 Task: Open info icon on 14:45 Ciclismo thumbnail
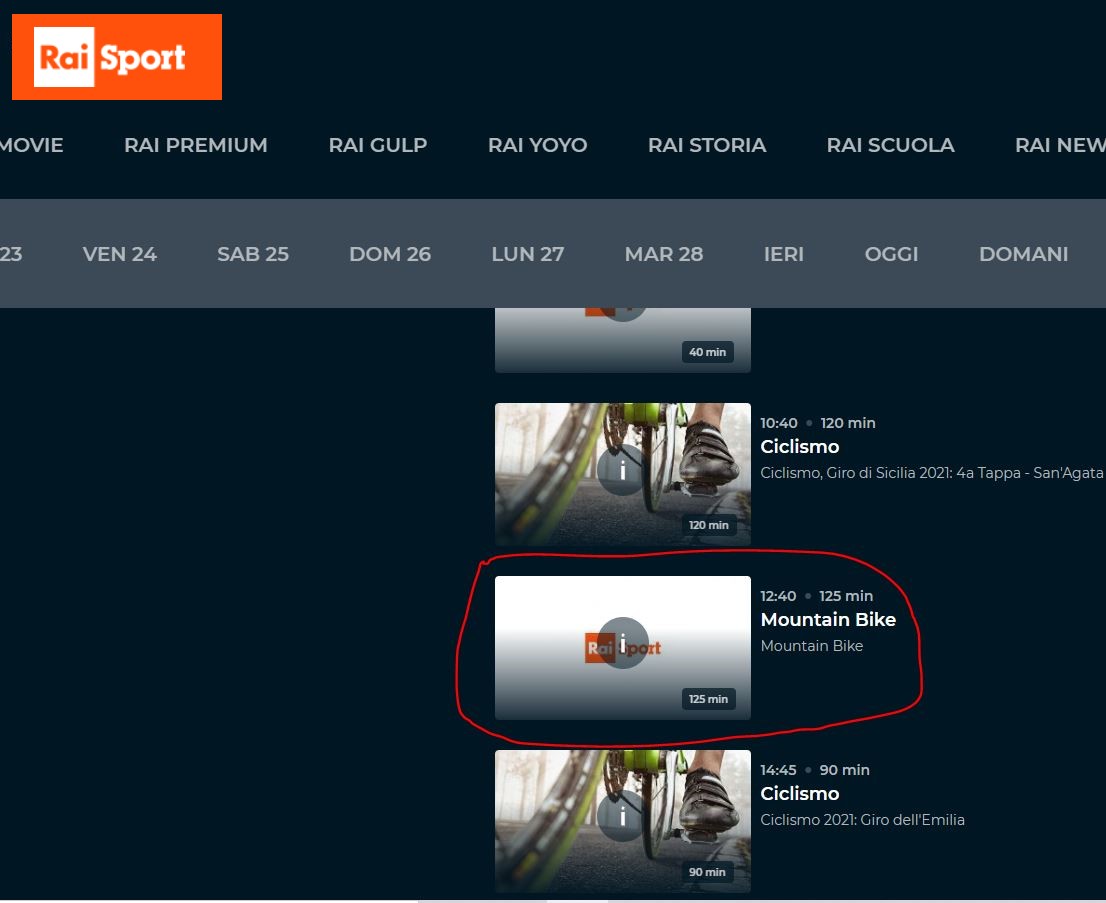[622, 816]
